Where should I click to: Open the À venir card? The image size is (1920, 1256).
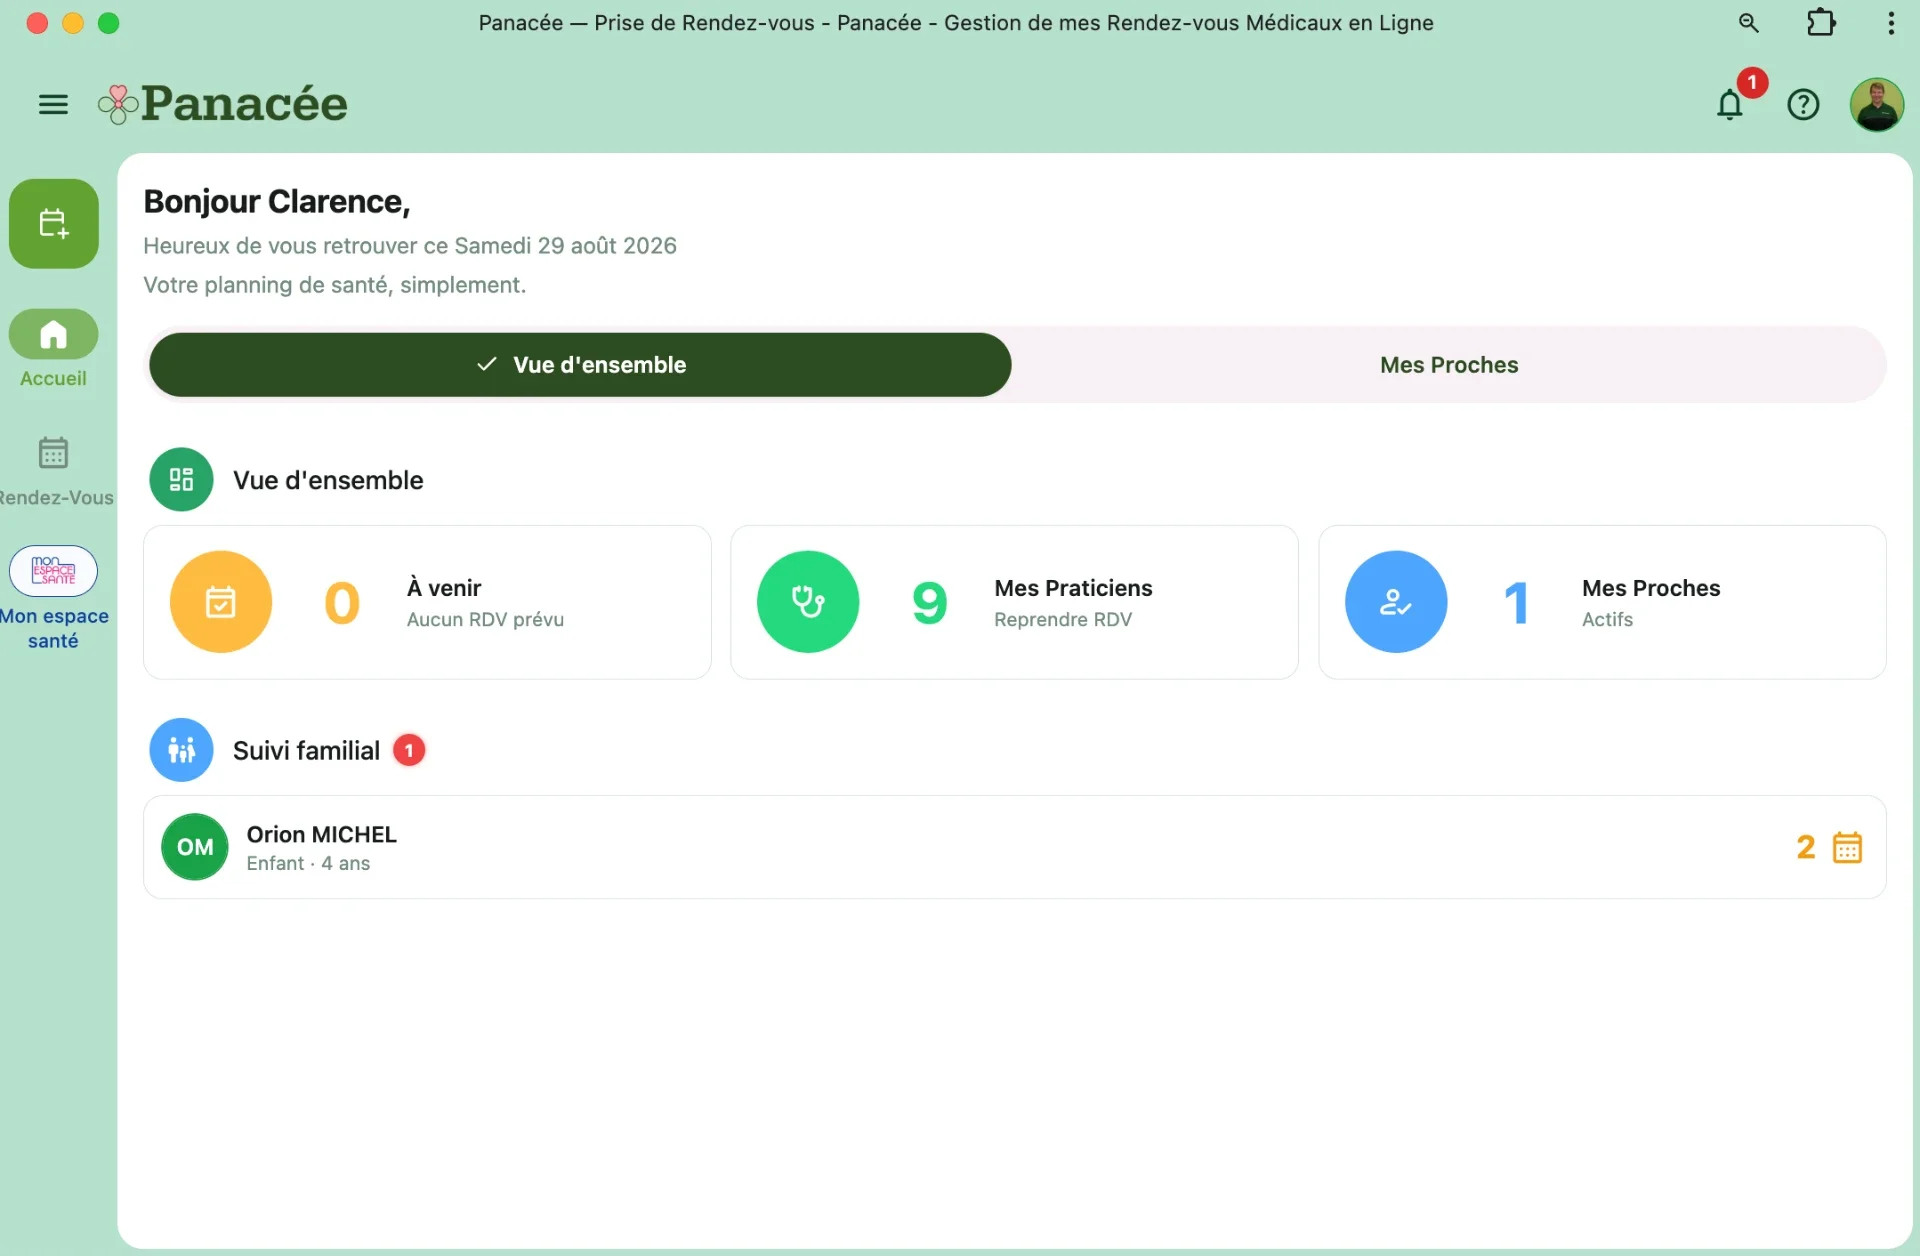[427, 602]
